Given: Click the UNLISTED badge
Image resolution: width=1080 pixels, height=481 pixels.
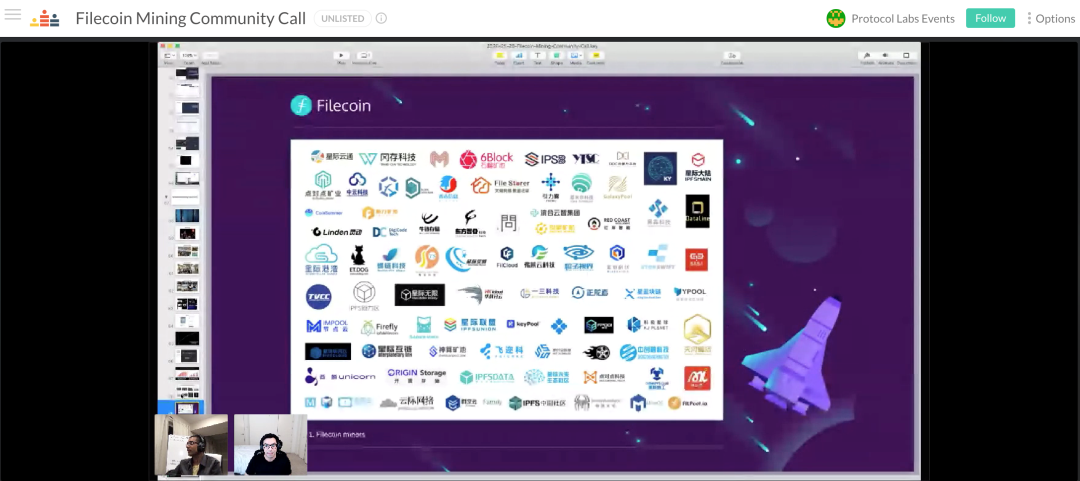Looking at the screenshot, I should coord(342,19).
